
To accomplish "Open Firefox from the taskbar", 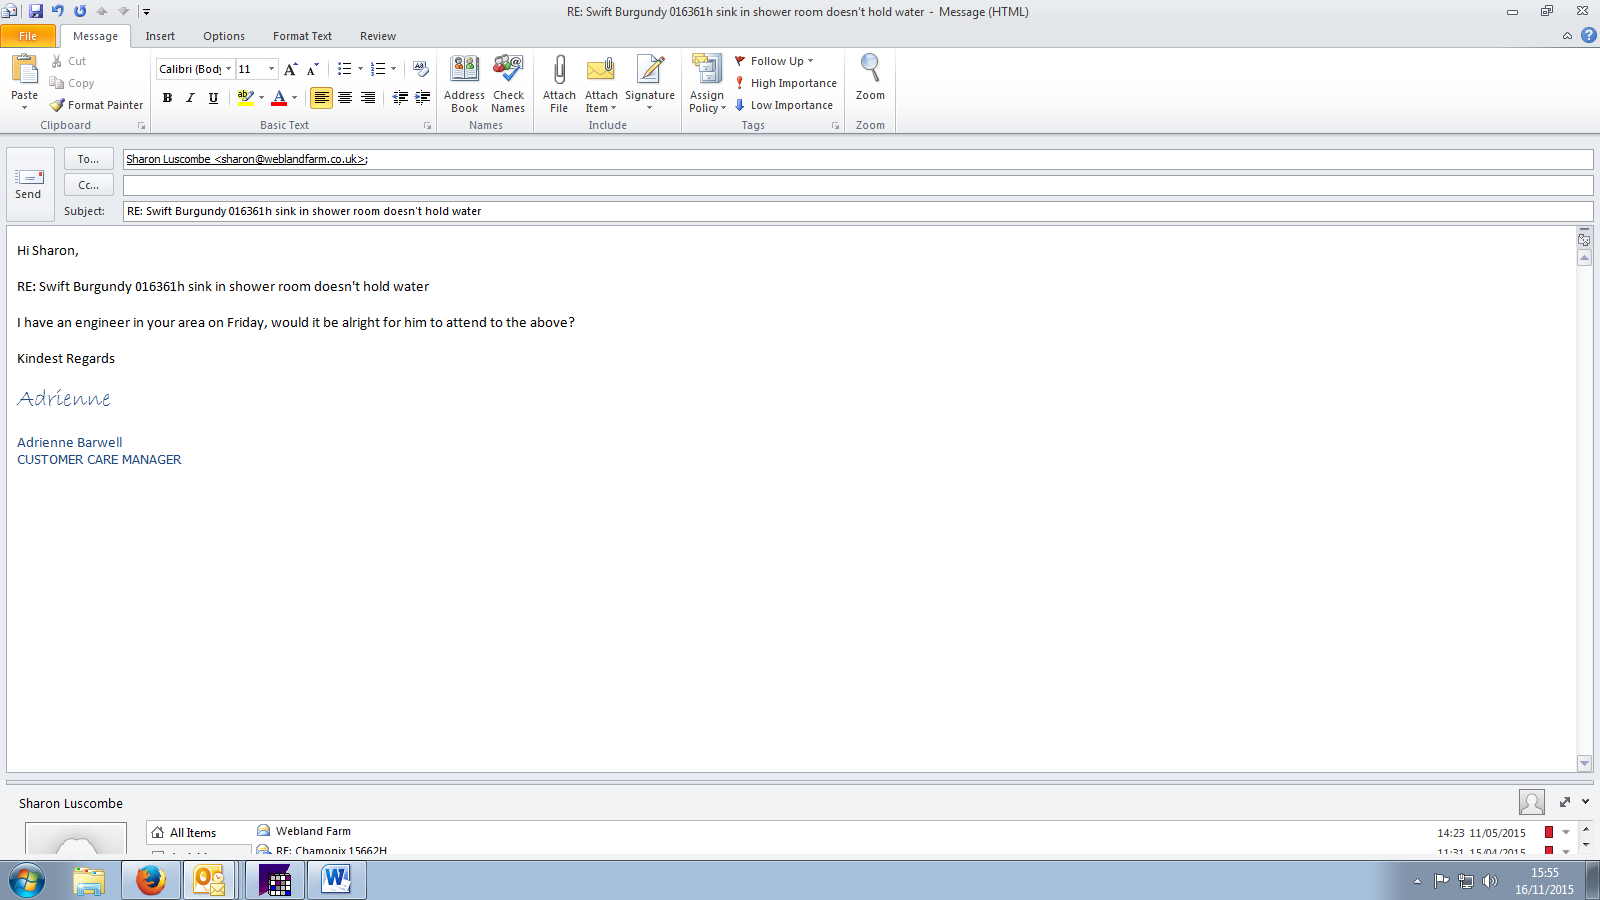I will 151,880.
